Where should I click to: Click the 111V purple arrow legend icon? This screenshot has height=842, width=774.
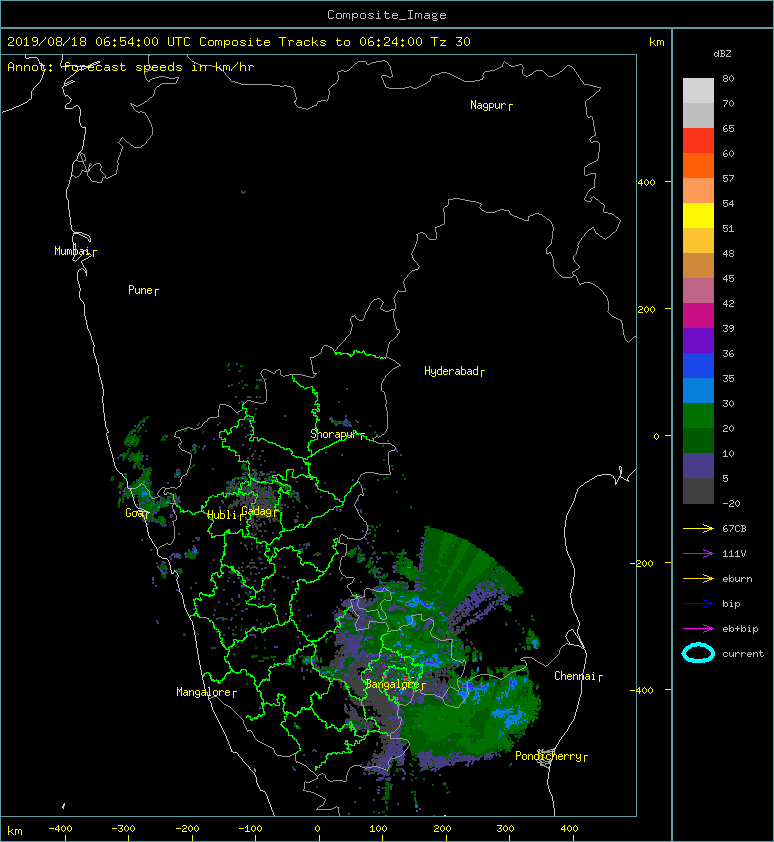pyautogui.click(x=698, y=554)
